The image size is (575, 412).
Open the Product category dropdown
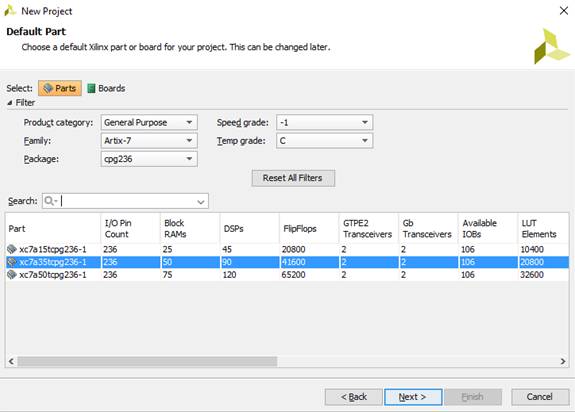[x=149, y=122]
